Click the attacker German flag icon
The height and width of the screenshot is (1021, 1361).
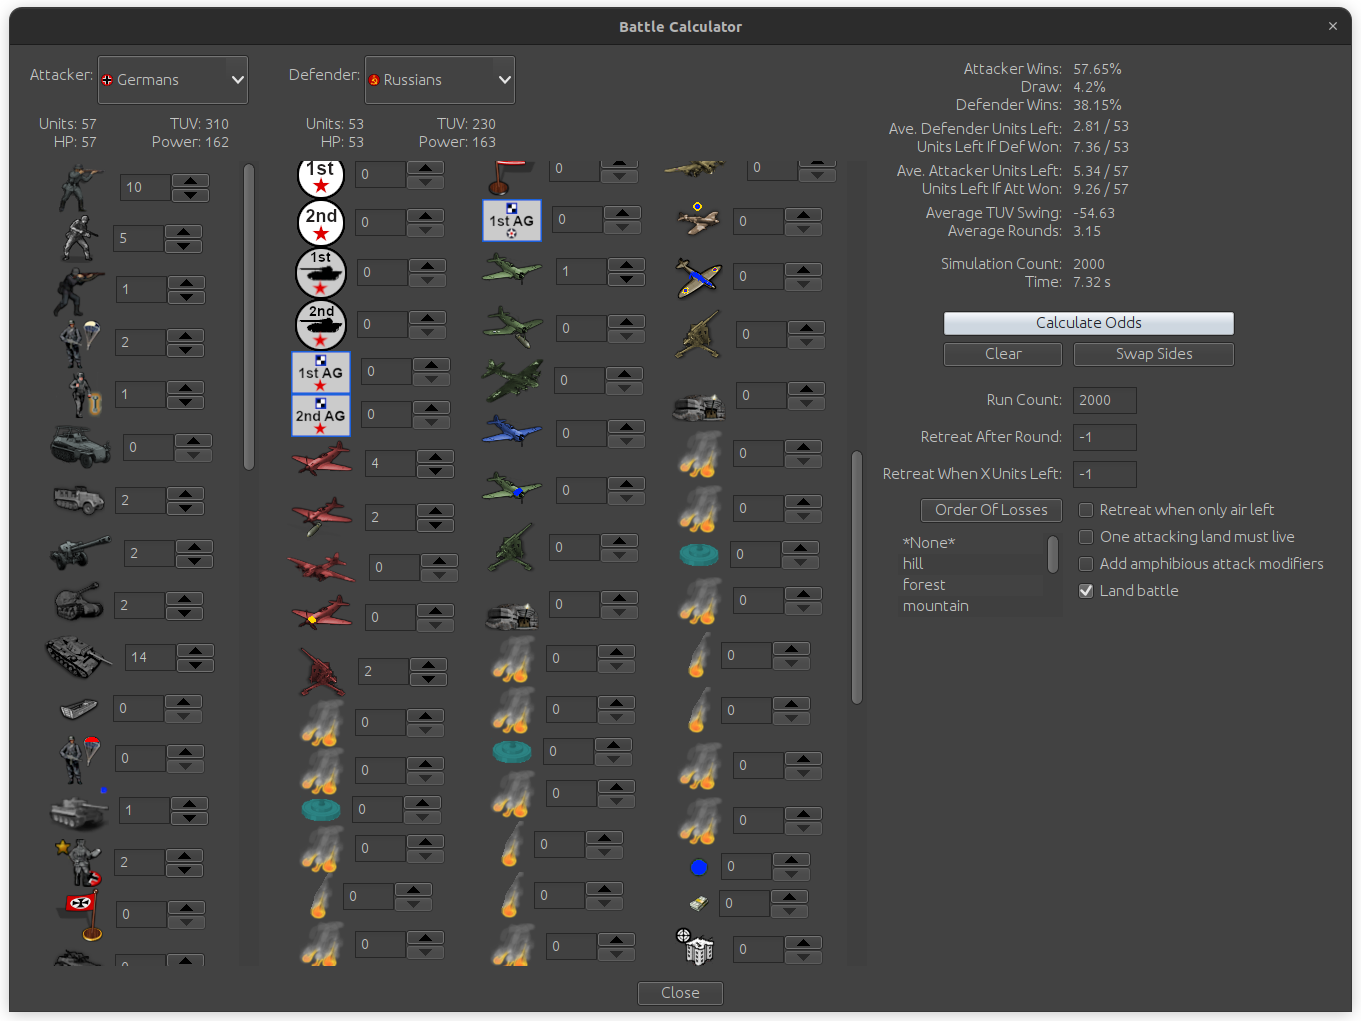pos(82,915)
